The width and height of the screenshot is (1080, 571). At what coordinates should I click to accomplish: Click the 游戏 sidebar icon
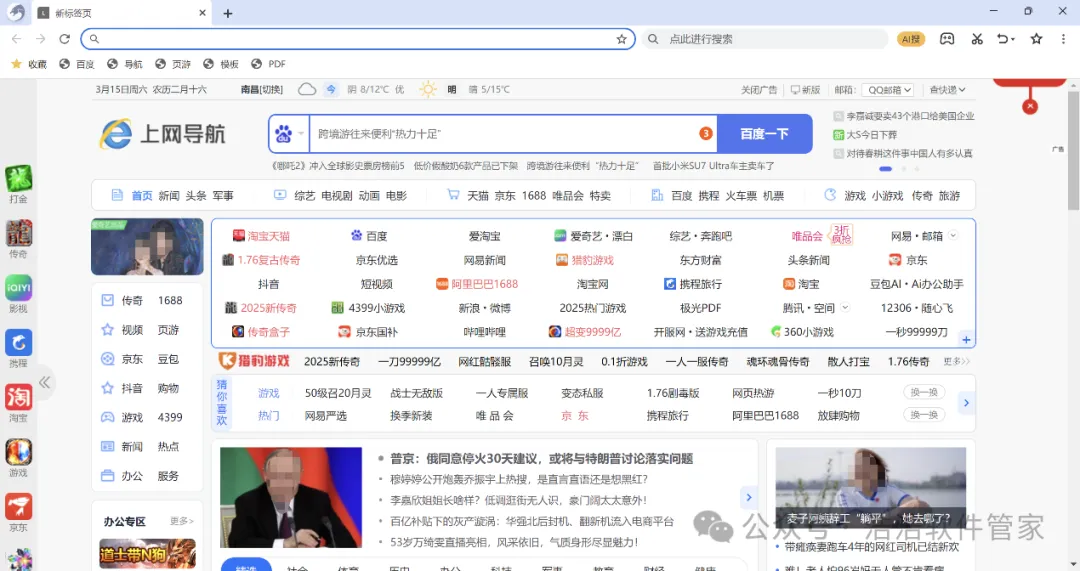pyautogui.click(x=19, y=458)
